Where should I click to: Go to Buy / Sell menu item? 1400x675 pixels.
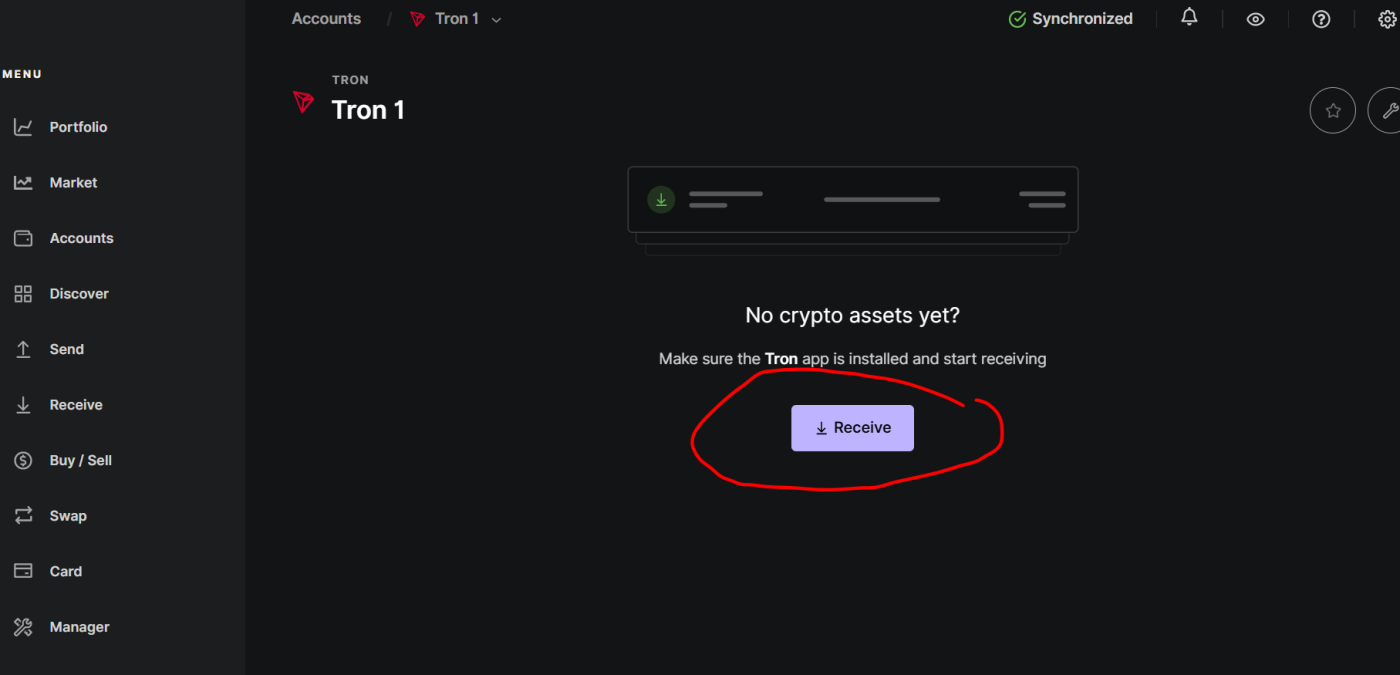(80, 460)
